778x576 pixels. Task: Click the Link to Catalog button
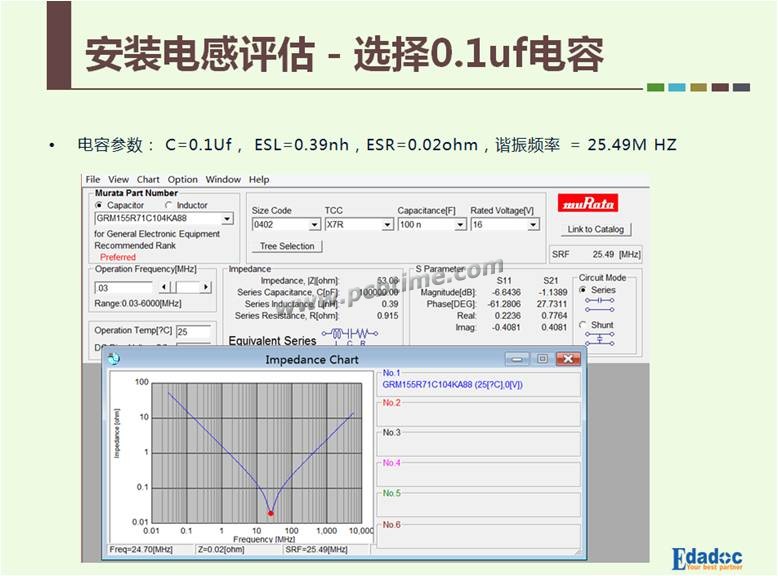click(596, 229)
